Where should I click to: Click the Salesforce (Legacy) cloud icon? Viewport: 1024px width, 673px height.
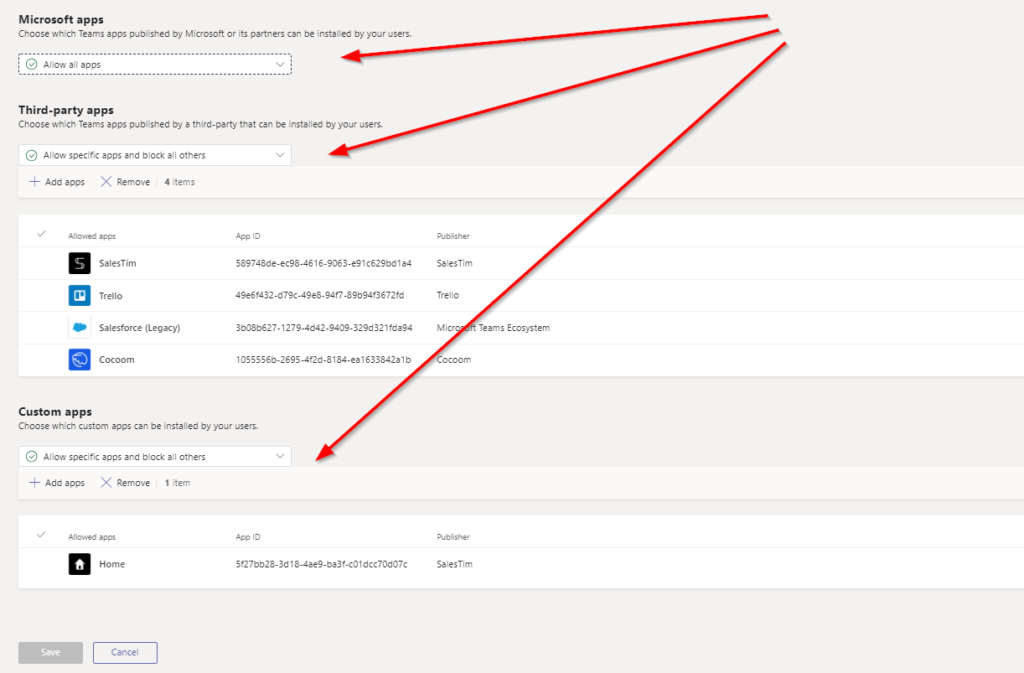(x=80, y=327)
